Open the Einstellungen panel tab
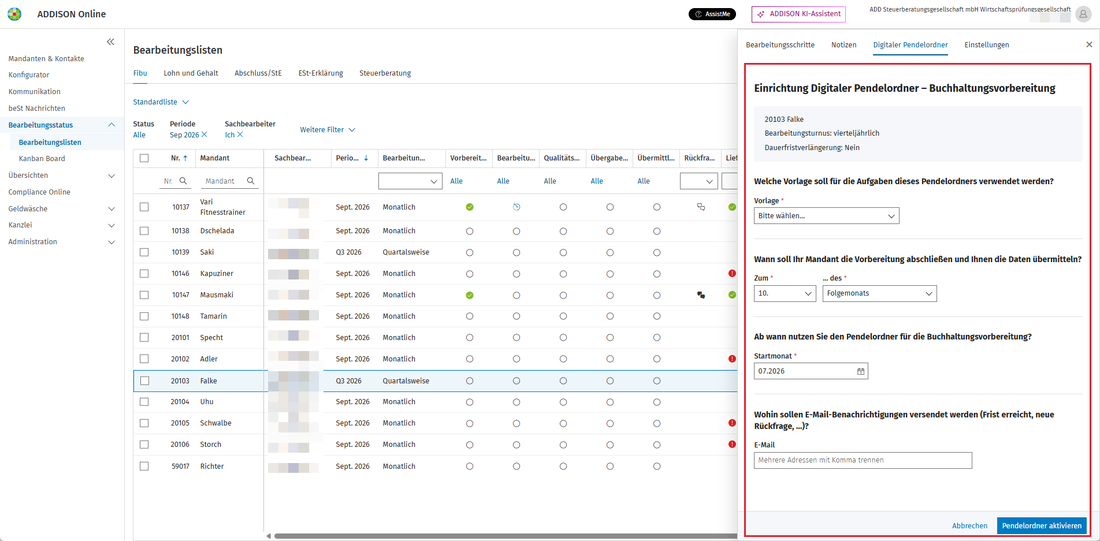 [987, 45]
